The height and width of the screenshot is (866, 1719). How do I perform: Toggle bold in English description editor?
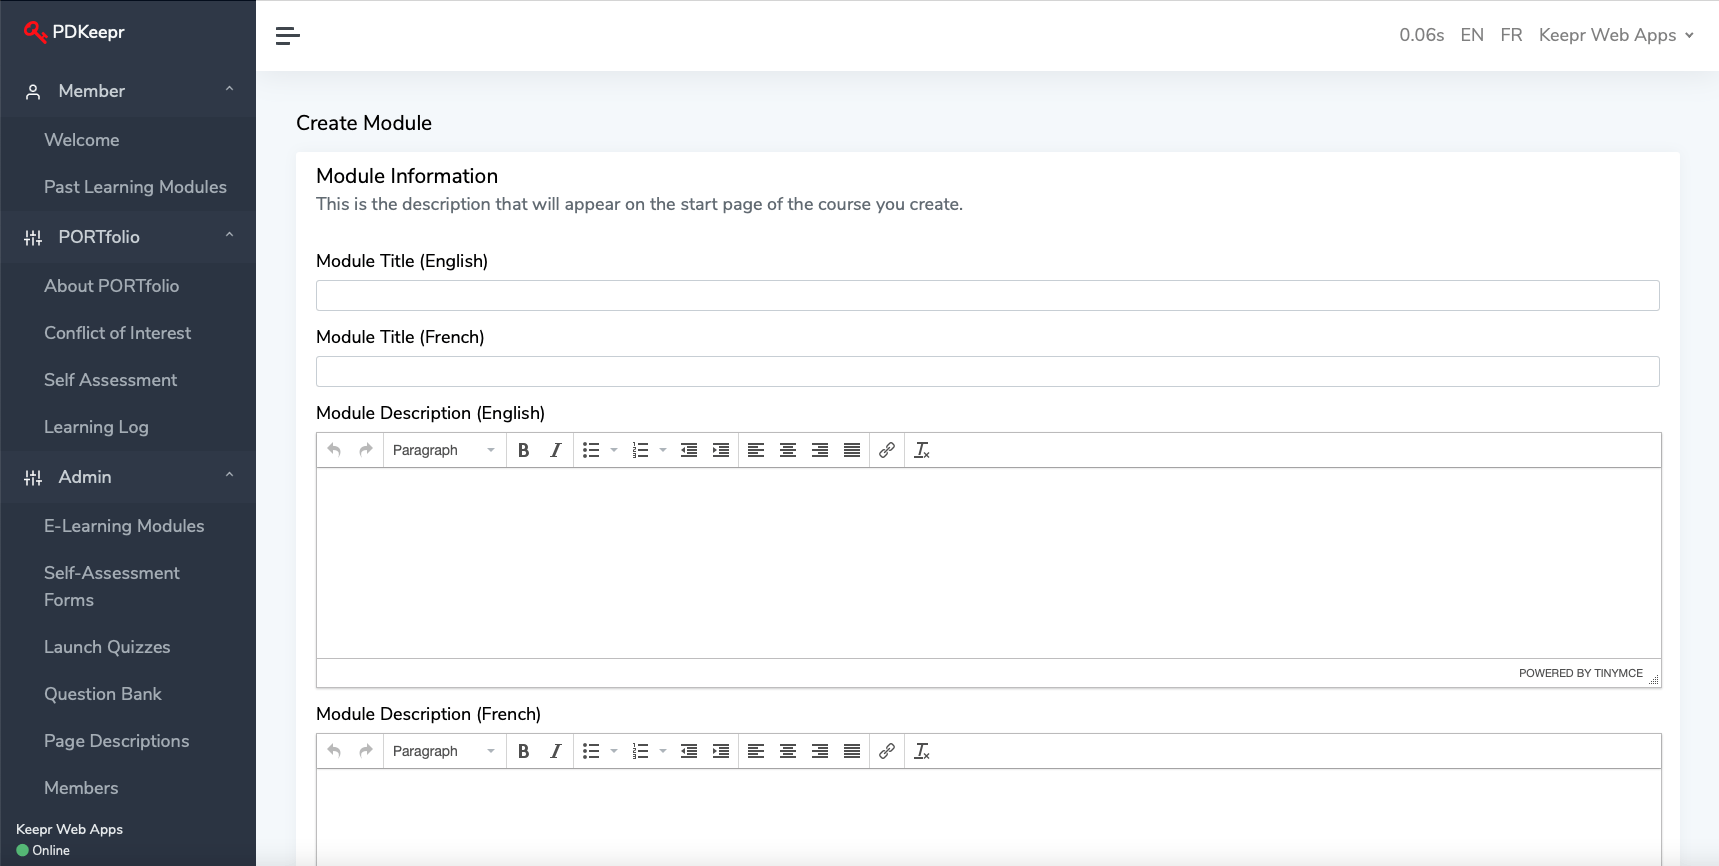[x=523, y=450]
